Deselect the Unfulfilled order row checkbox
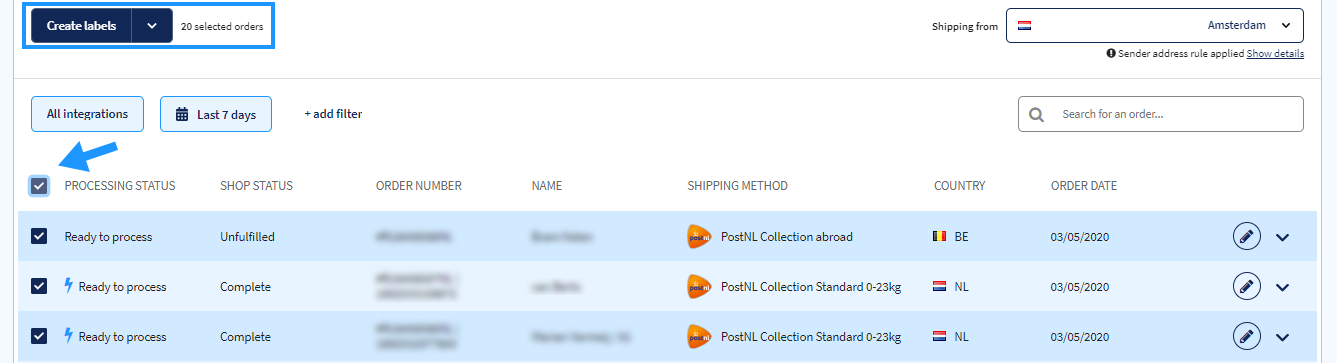 point(39,237)
